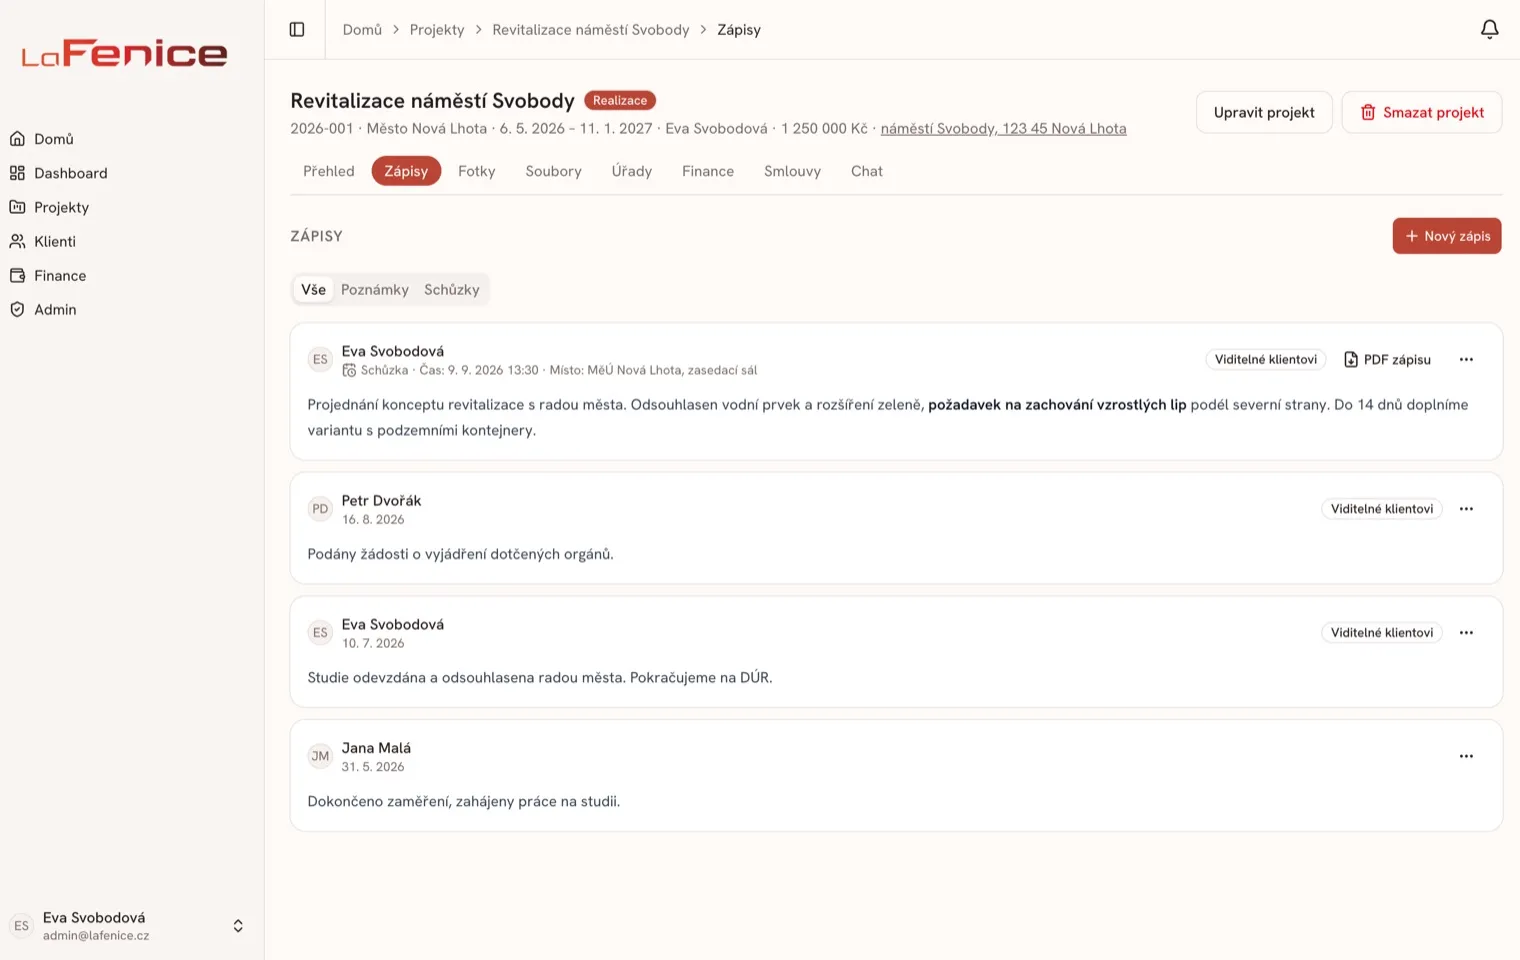Create a Nový zápis

tap(1447, 236)
